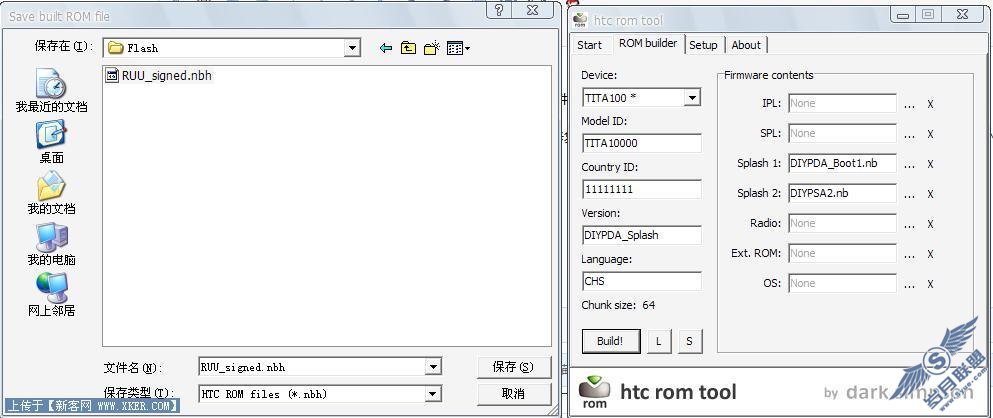Click the L button

click(x=659, y=341)
